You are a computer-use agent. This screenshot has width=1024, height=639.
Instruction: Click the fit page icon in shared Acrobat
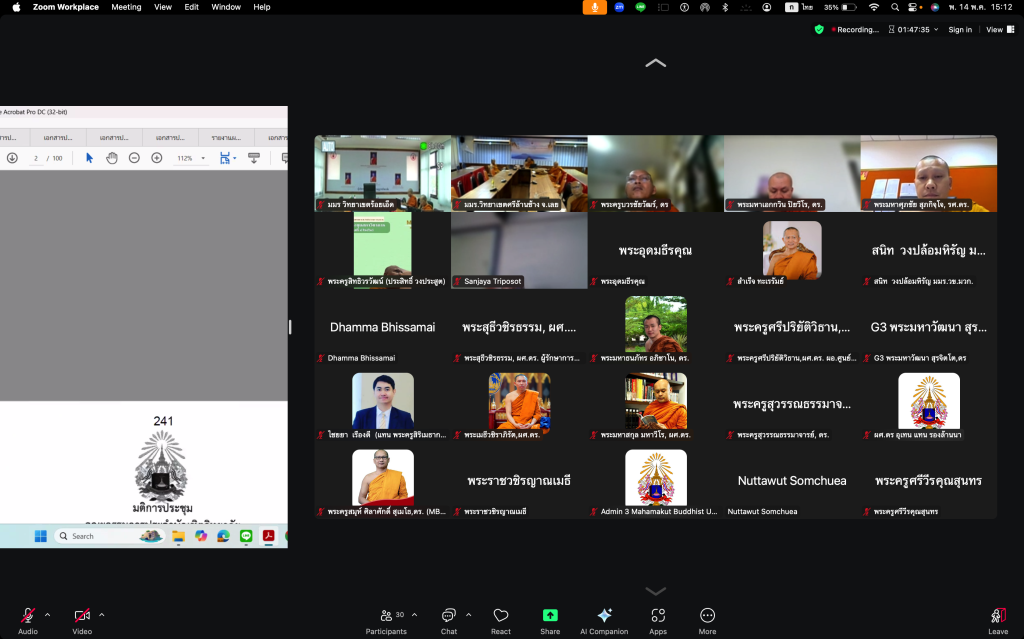click(225, 158)
